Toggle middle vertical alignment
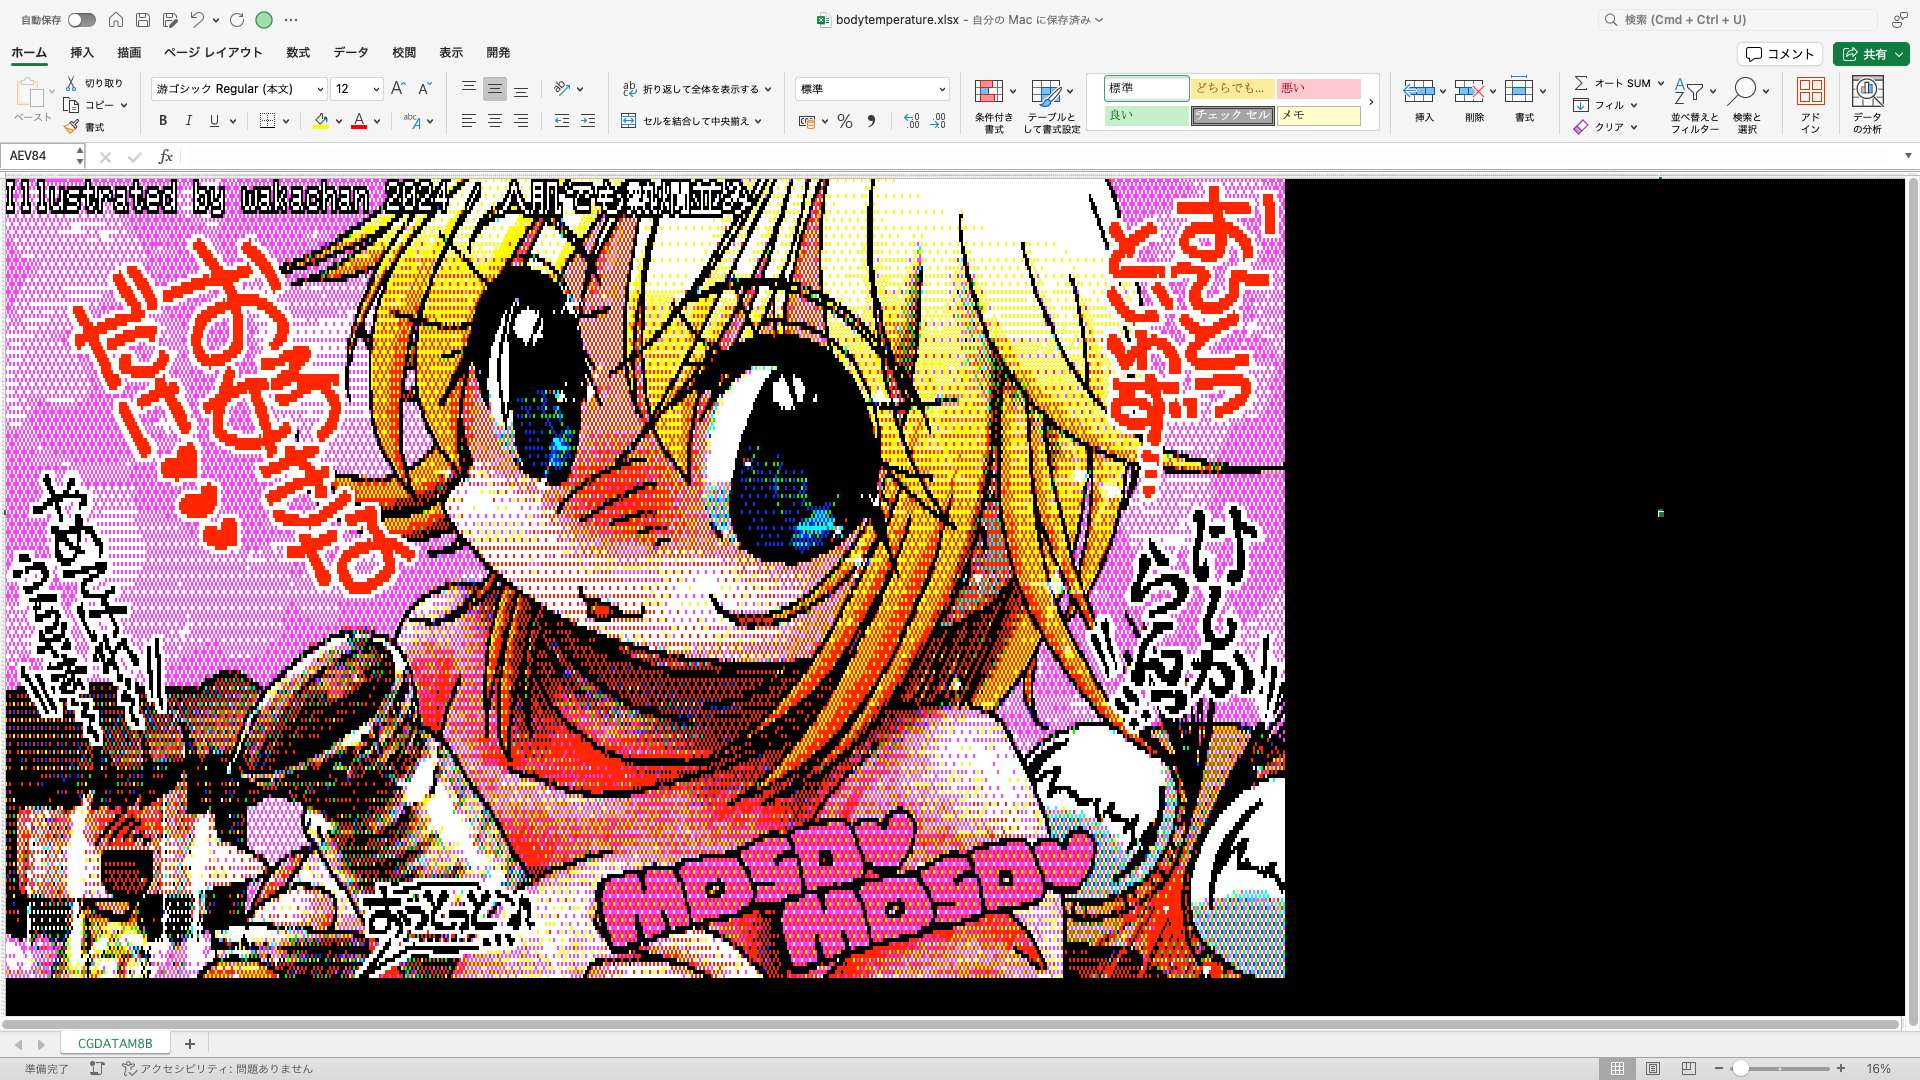This screenshot has height=1080, width=1920. click(x=495, y=89)
